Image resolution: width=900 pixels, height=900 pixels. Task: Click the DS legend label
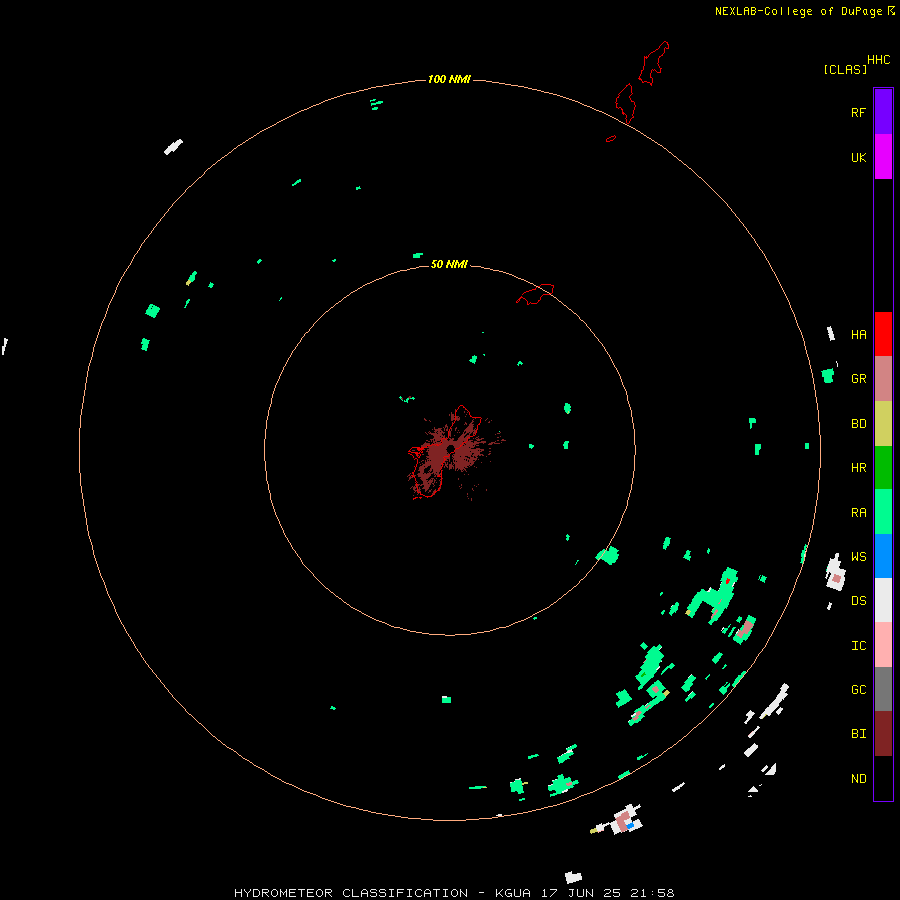(859, 601)
